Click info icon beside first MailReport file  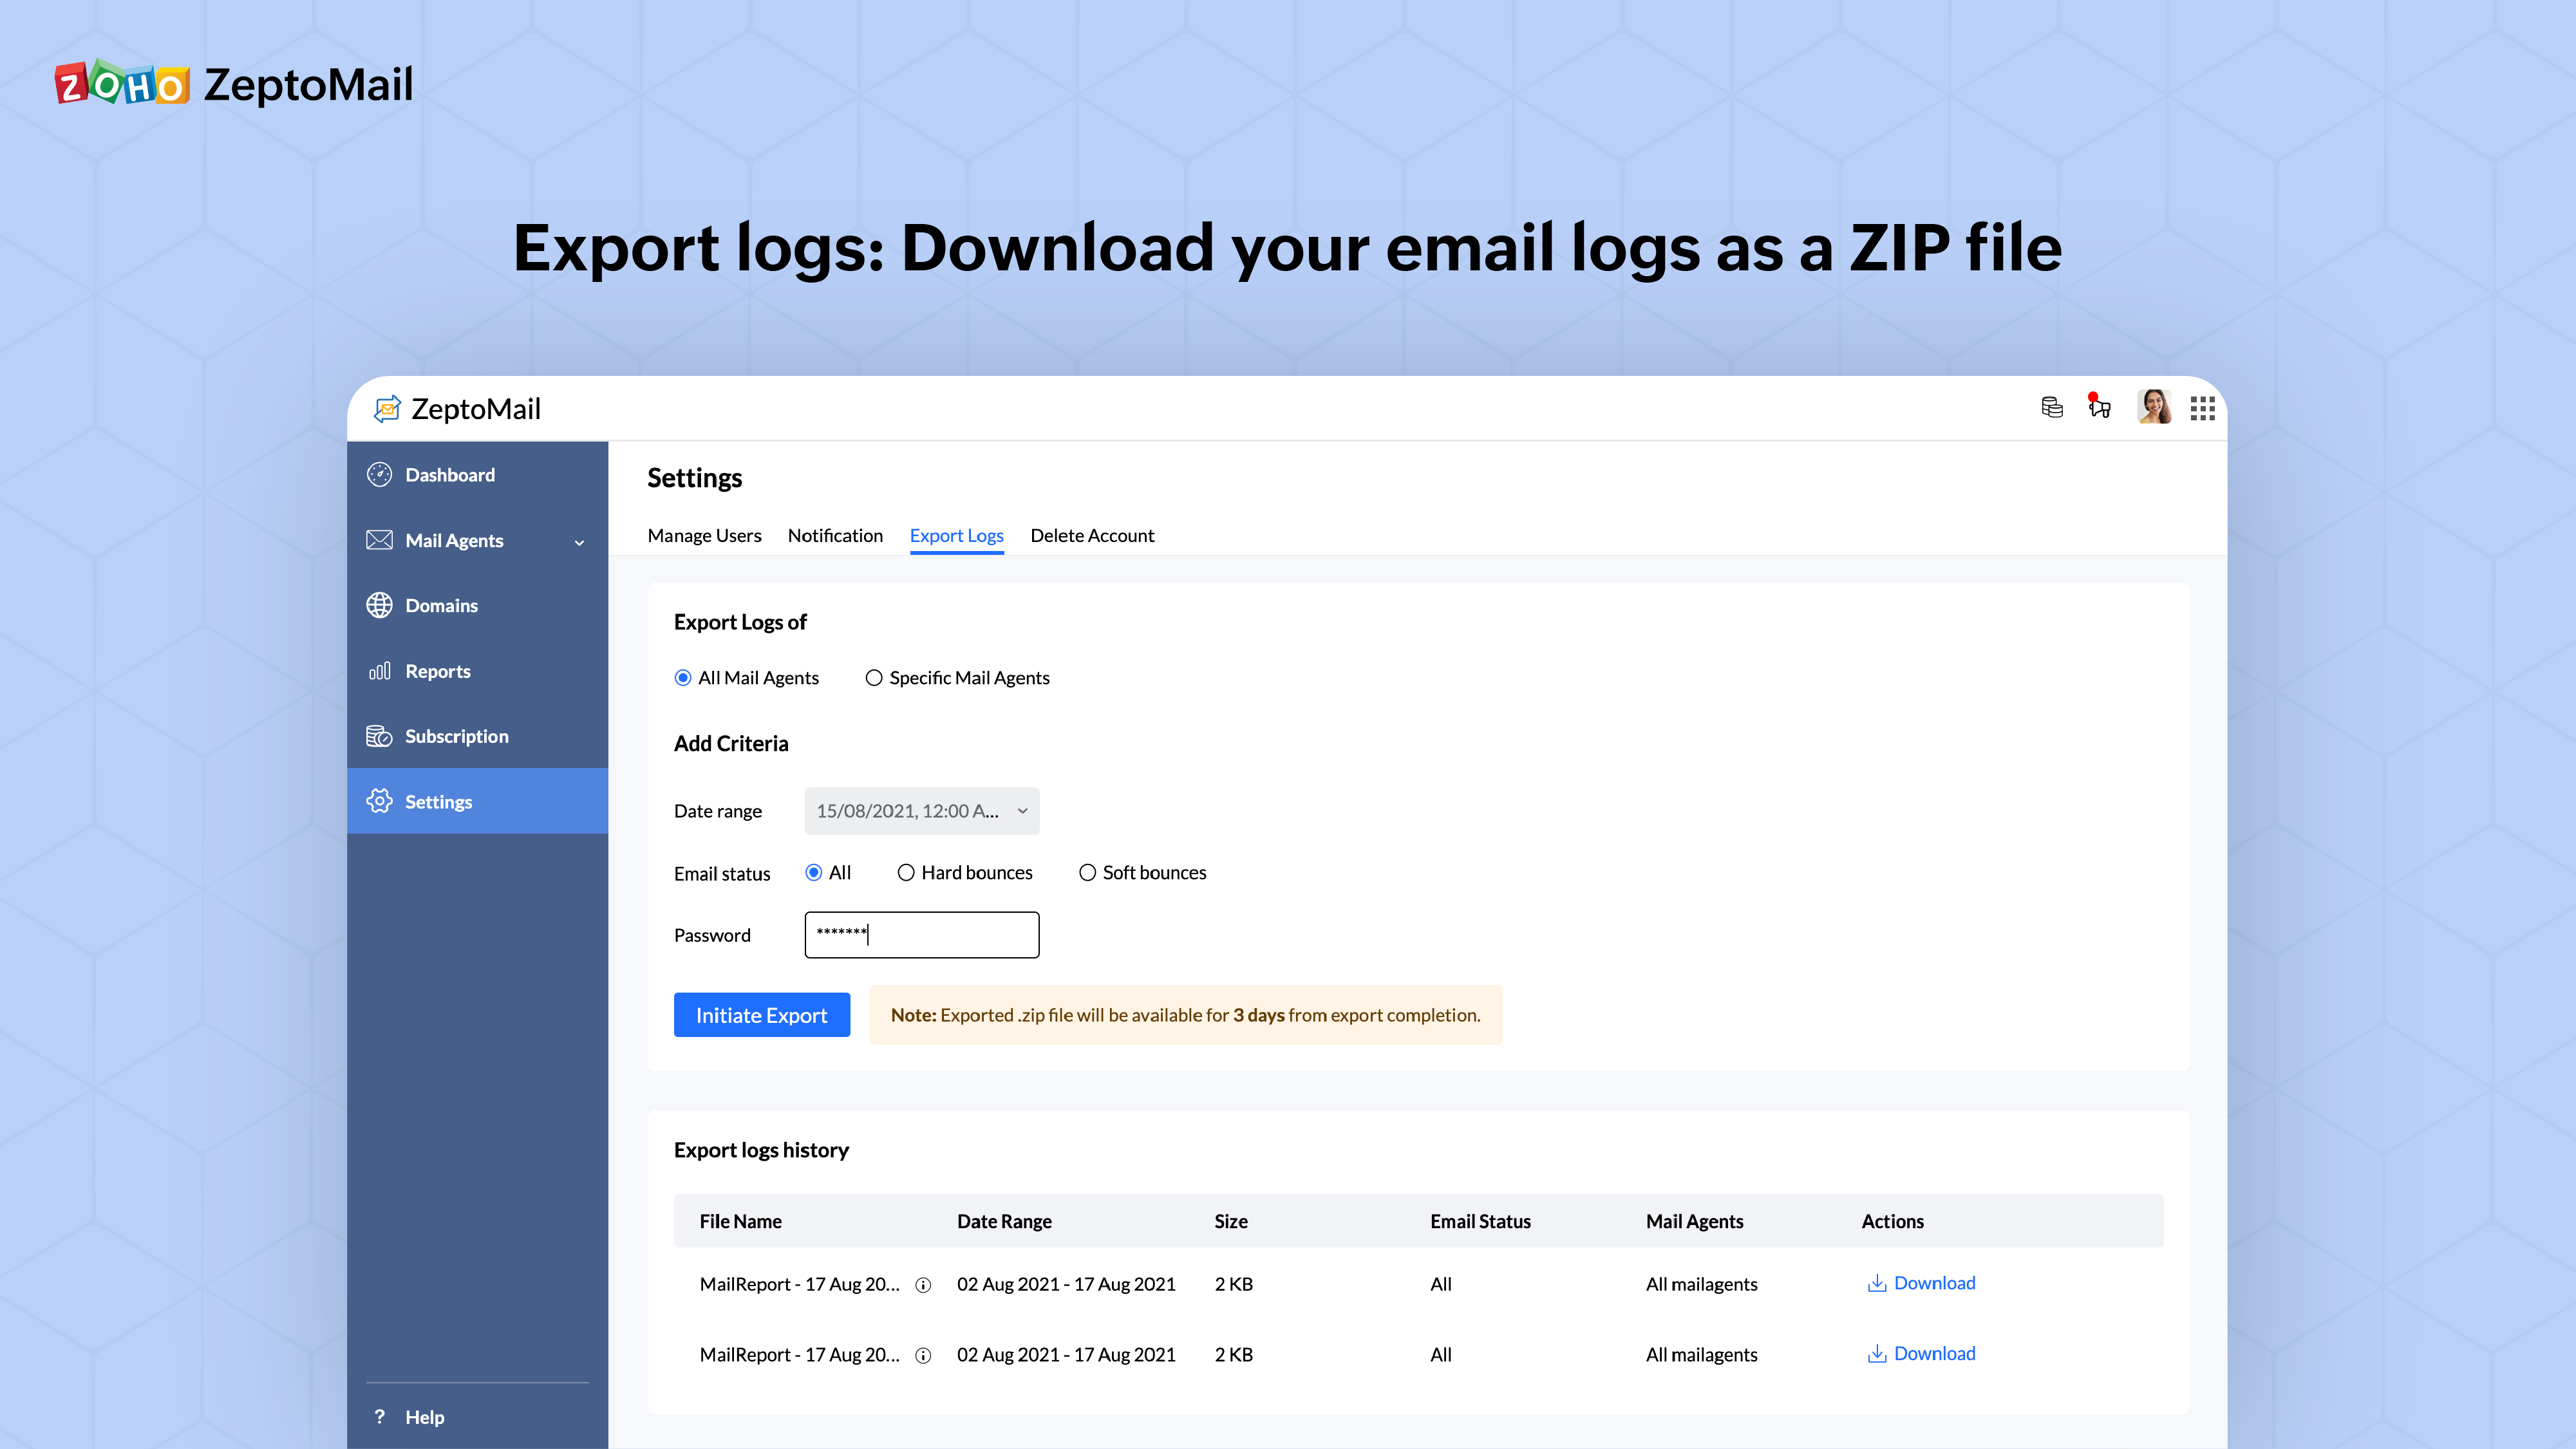pyautogui.click(x=923, y=1285)
